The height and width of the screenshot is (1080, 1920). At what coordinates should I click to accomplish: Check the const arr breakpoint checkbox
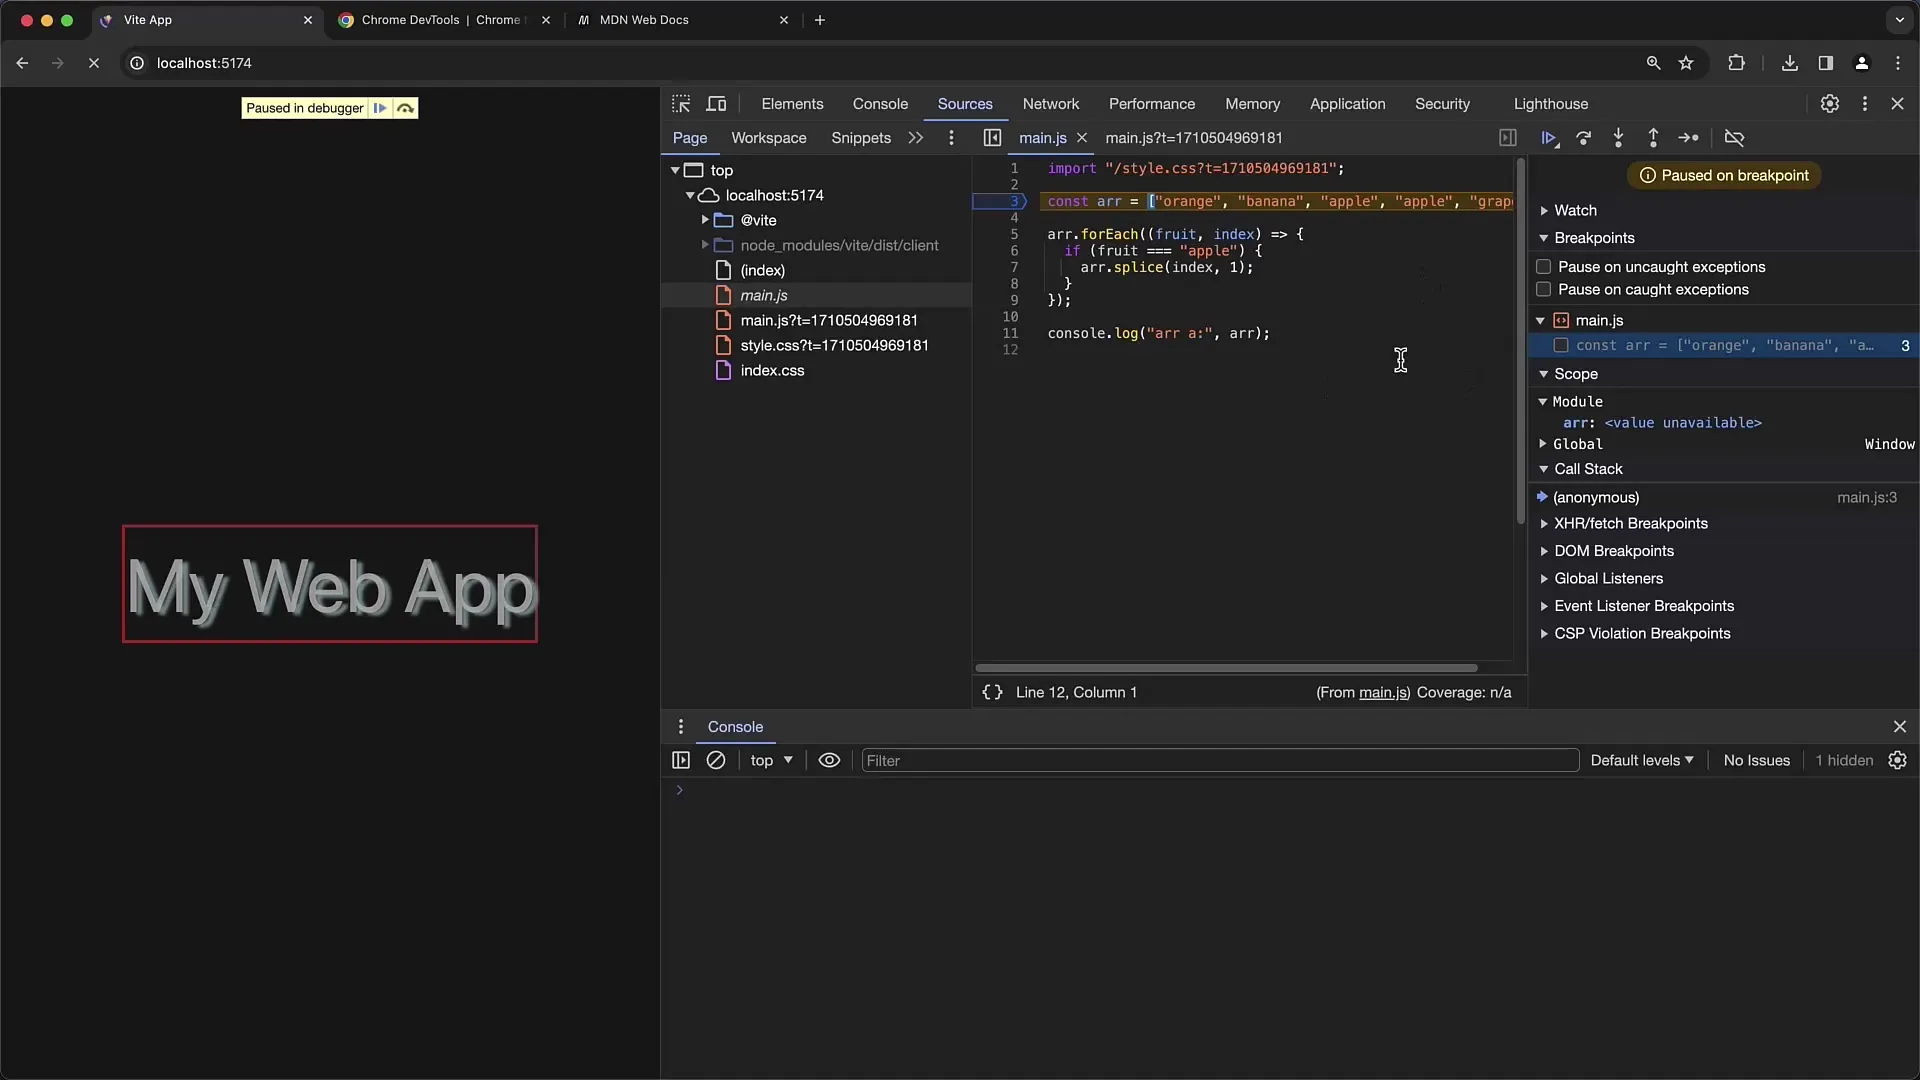pyautogui.click(x=1561, y=346)
